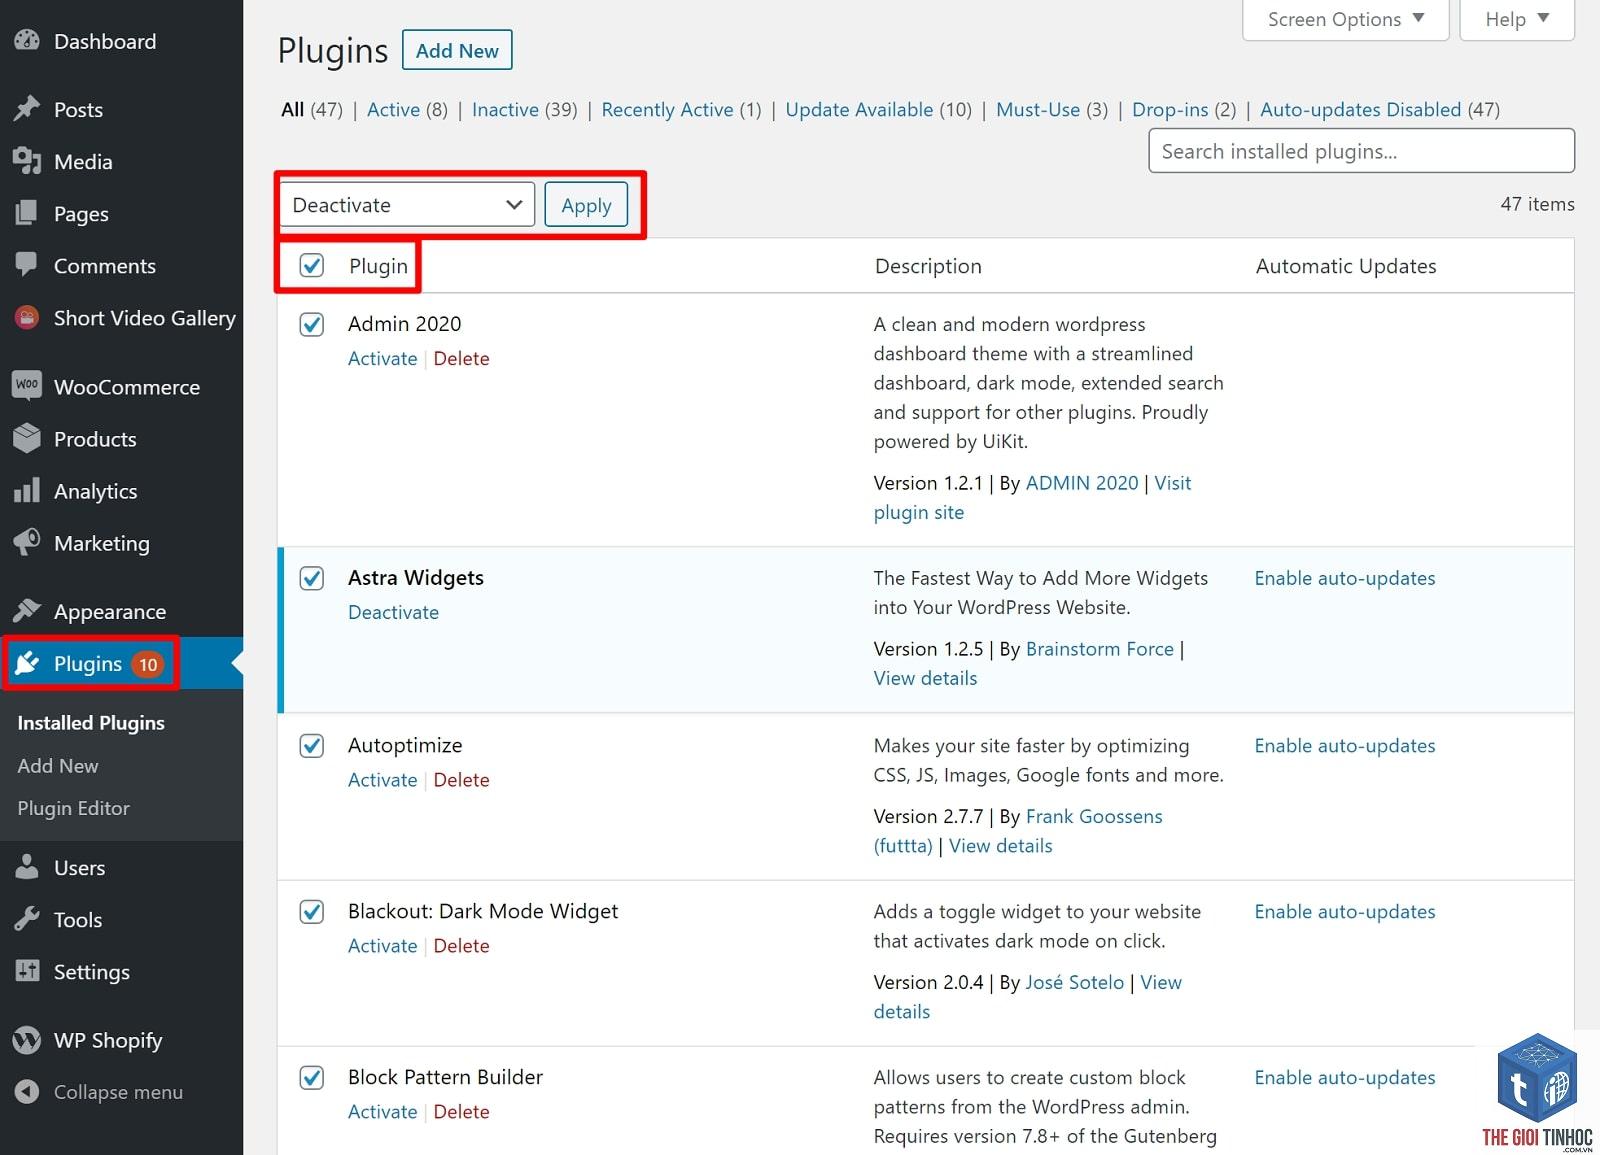1600x1155 pixels.
Task: Click the Plugins plug icon
Action: pos(27,663)
